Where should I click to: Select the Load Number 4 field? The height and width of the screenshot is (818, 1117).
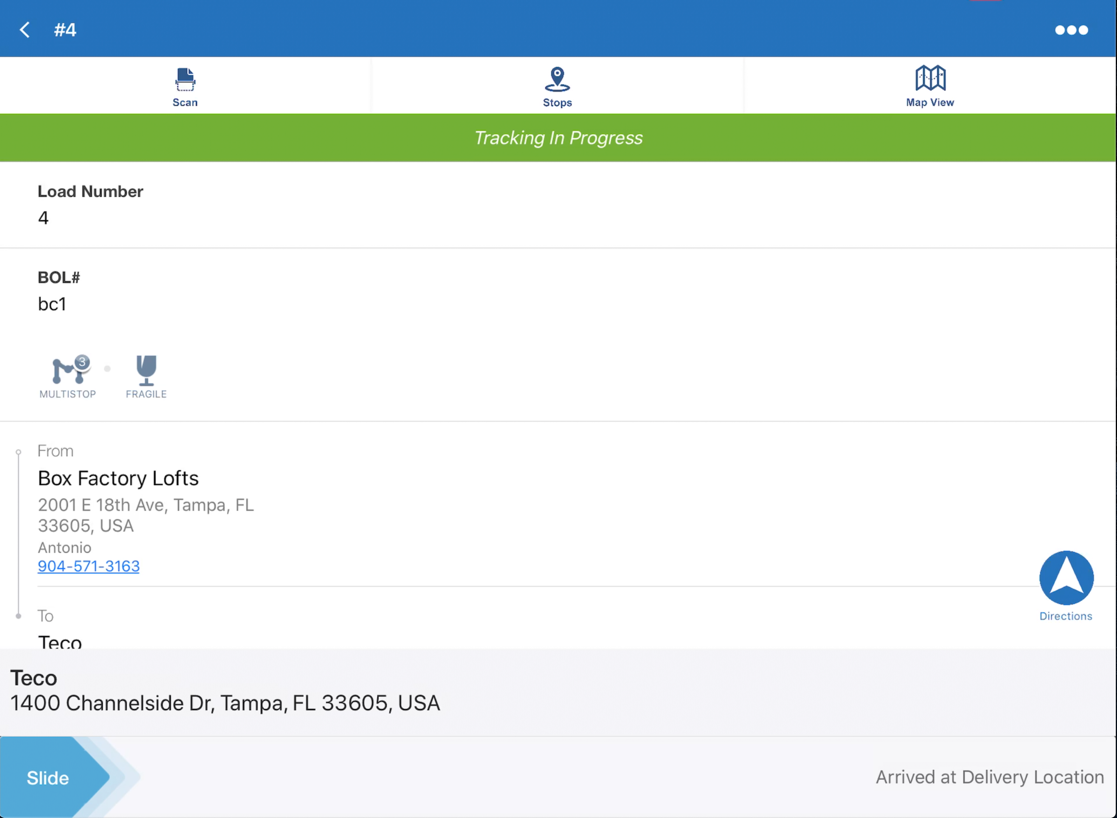[x=90, y=204]
